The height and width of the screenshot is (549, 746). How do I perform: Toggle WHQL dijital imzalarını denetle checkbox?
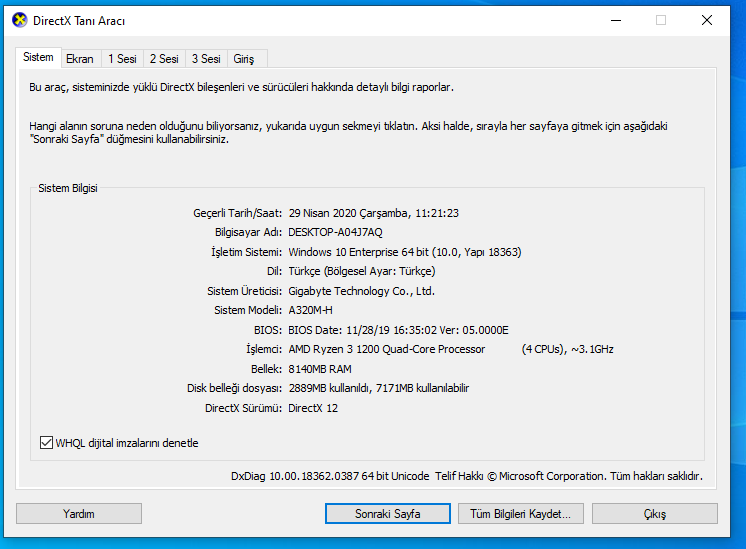(46, 443)
